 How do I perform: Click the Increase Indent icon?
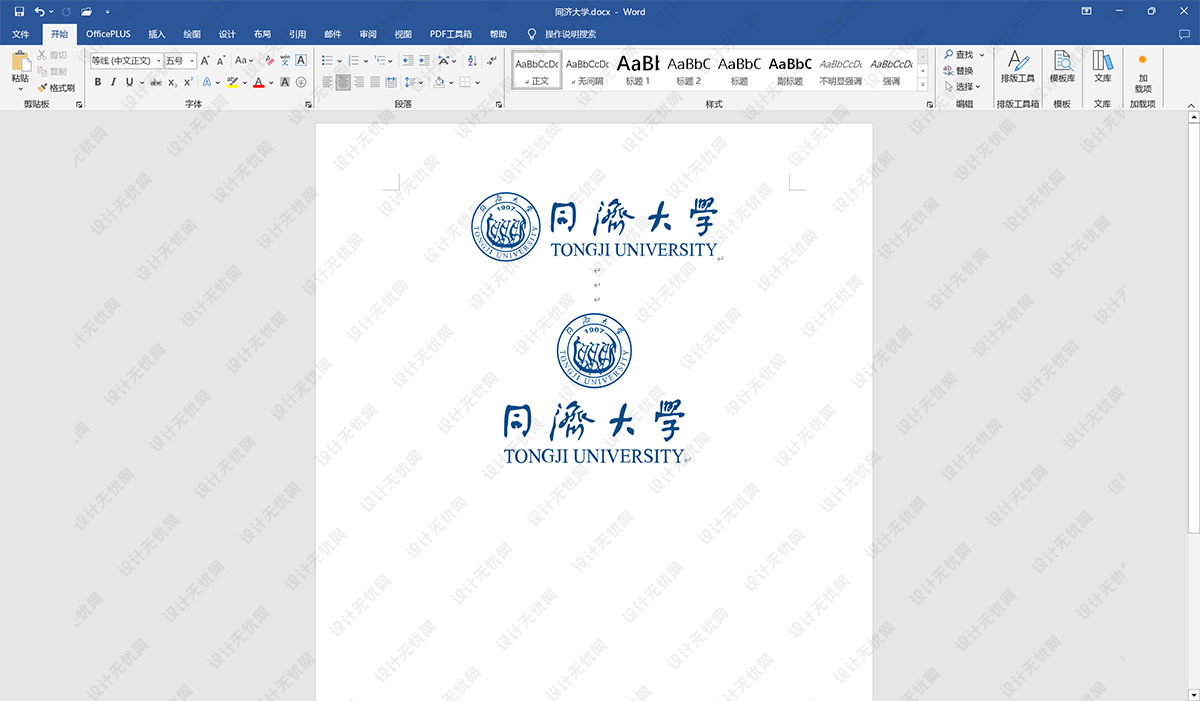425,61
